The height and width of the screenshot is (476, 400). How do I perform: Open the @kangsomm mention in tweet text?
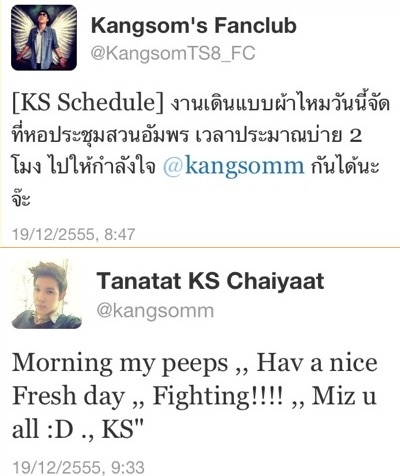(x=234, y=166)
